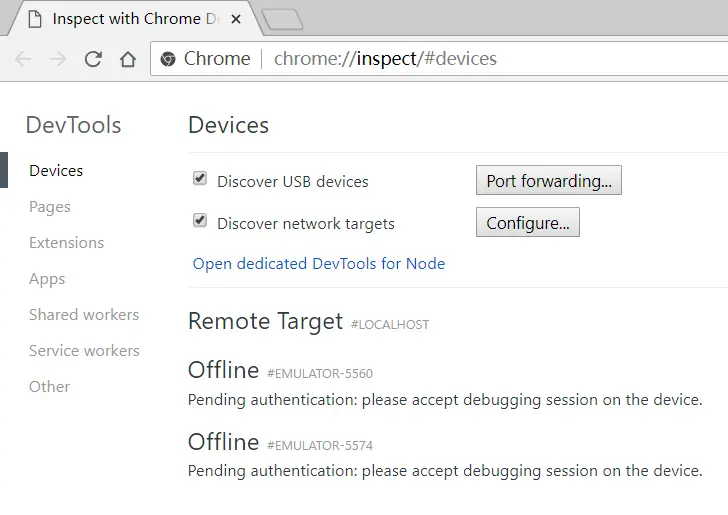Go to the Home page icon
Screen dimensions: 728x515
pyautogui.click(x=128, y=59)
